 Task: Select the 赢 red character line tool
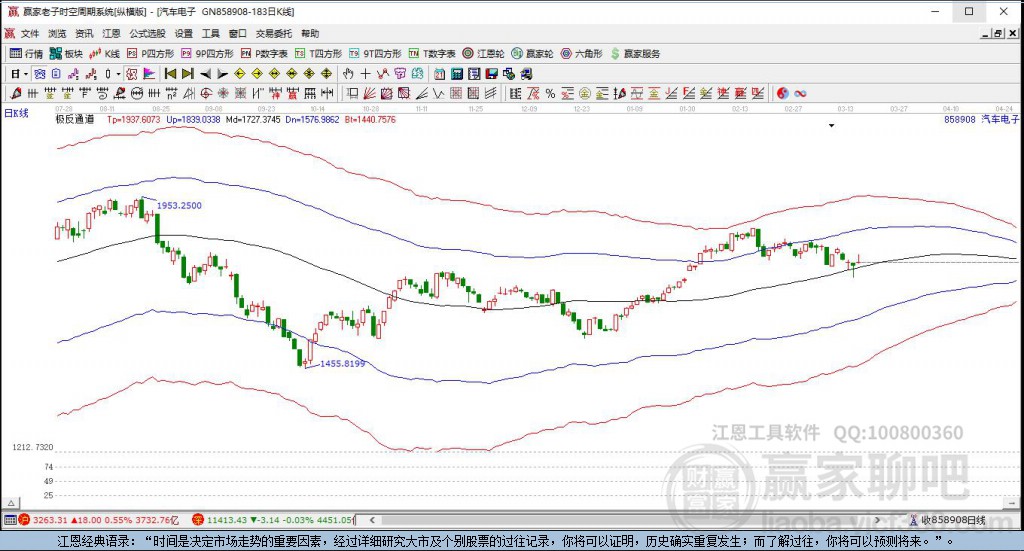[x=292, y=93]
